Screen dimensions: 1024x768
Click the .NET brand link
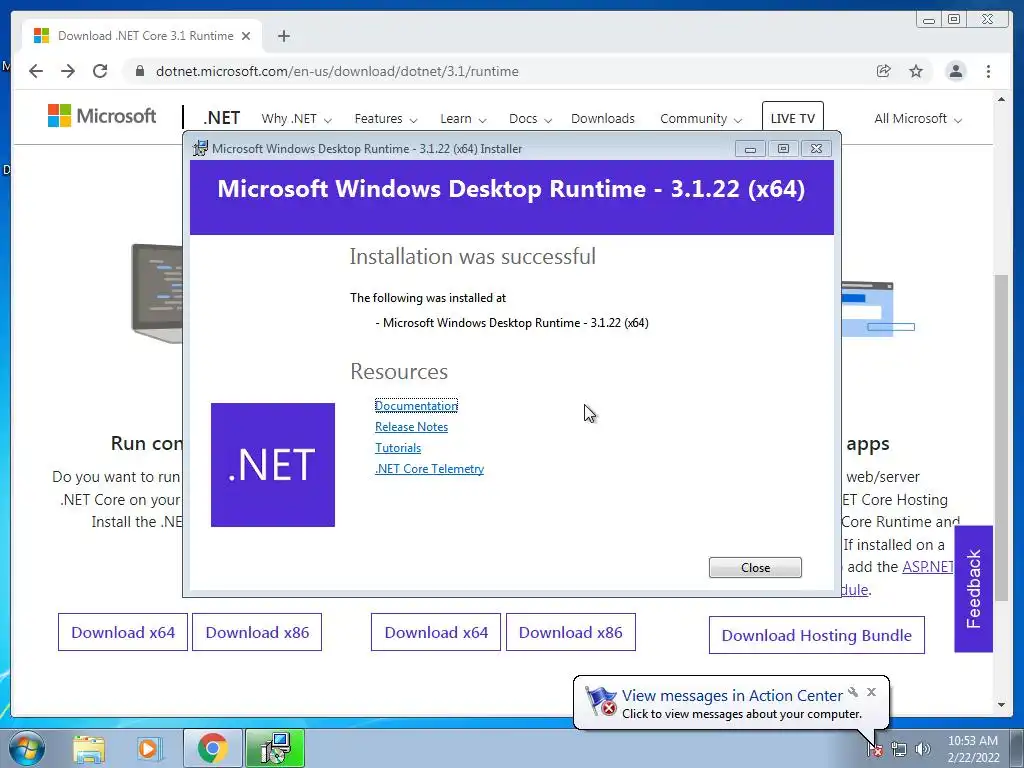click(x=221, y=118)
